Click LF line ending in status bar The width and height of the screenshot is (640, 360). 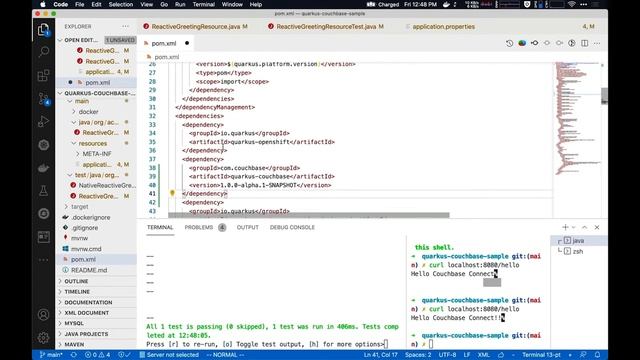click(467, 355)
